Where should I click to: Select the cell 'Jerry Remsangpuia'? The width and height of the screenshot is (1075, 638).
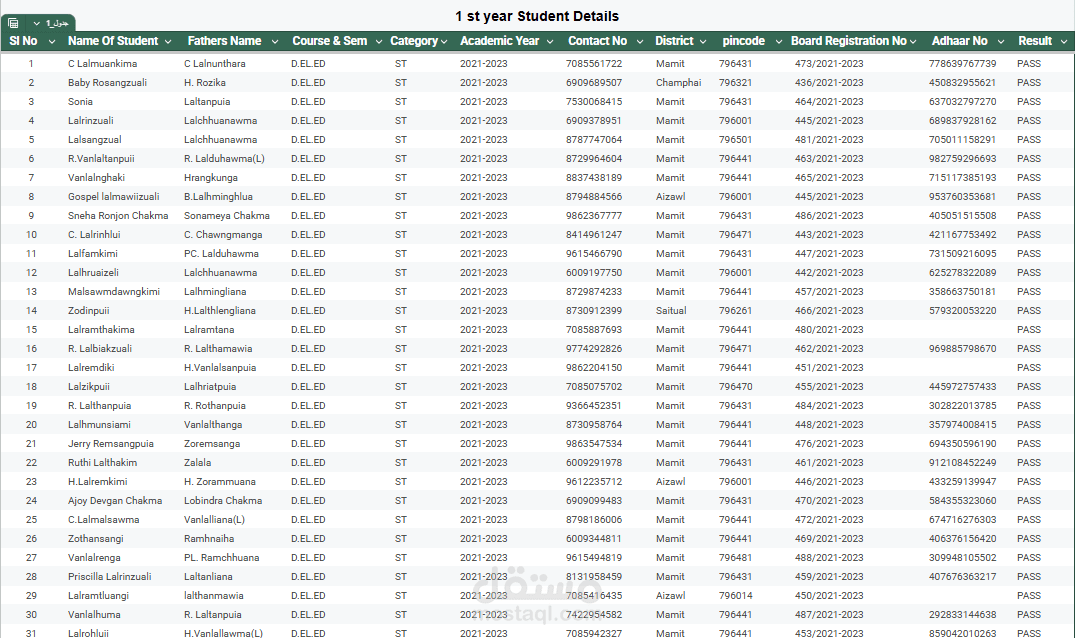tap(110, 443)
